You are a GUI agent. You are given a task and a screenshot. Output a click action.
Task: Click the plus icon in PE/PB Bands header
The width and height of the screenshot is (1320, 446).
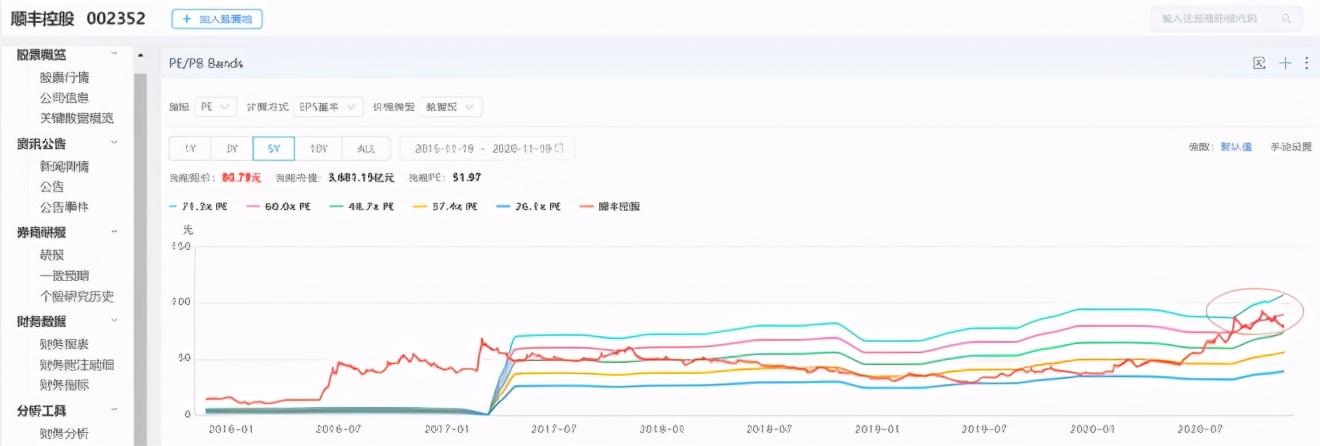1286,63
